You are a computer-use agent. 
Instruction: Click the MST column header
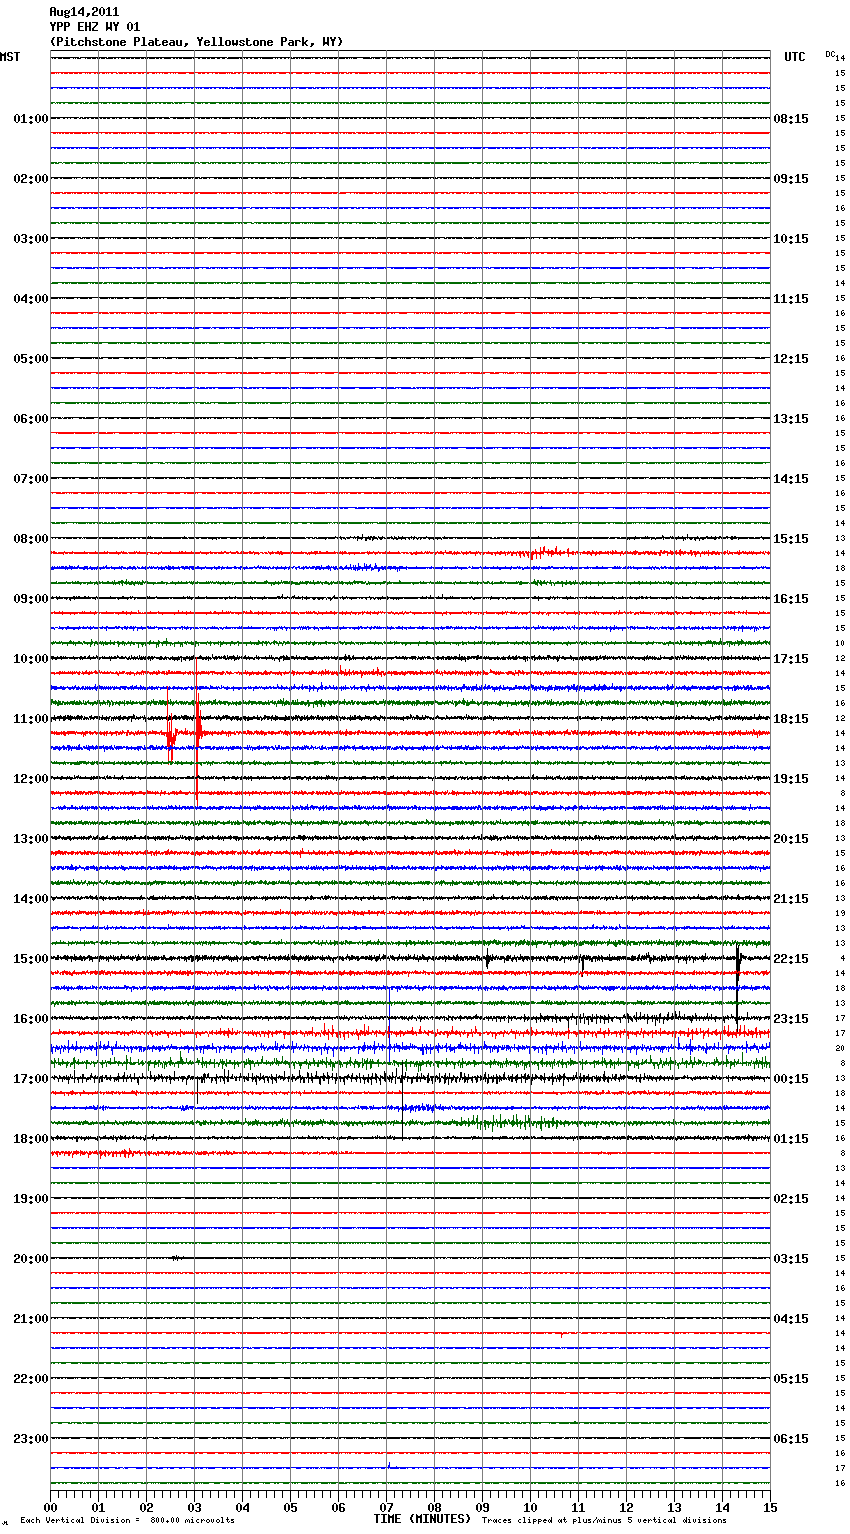[x=10, y=57]
